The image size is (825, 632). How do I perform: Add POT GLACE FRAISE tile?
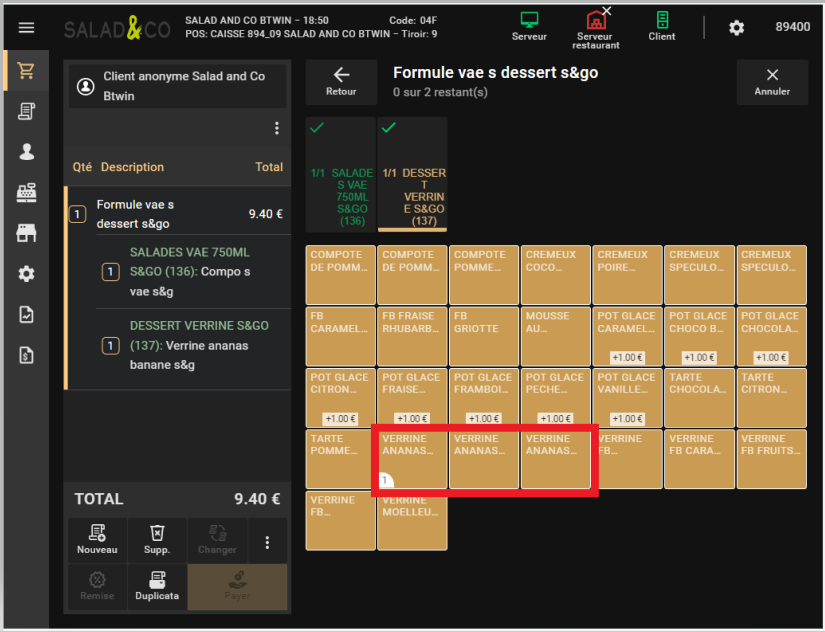pyautogui.click(x=412, y=398)
